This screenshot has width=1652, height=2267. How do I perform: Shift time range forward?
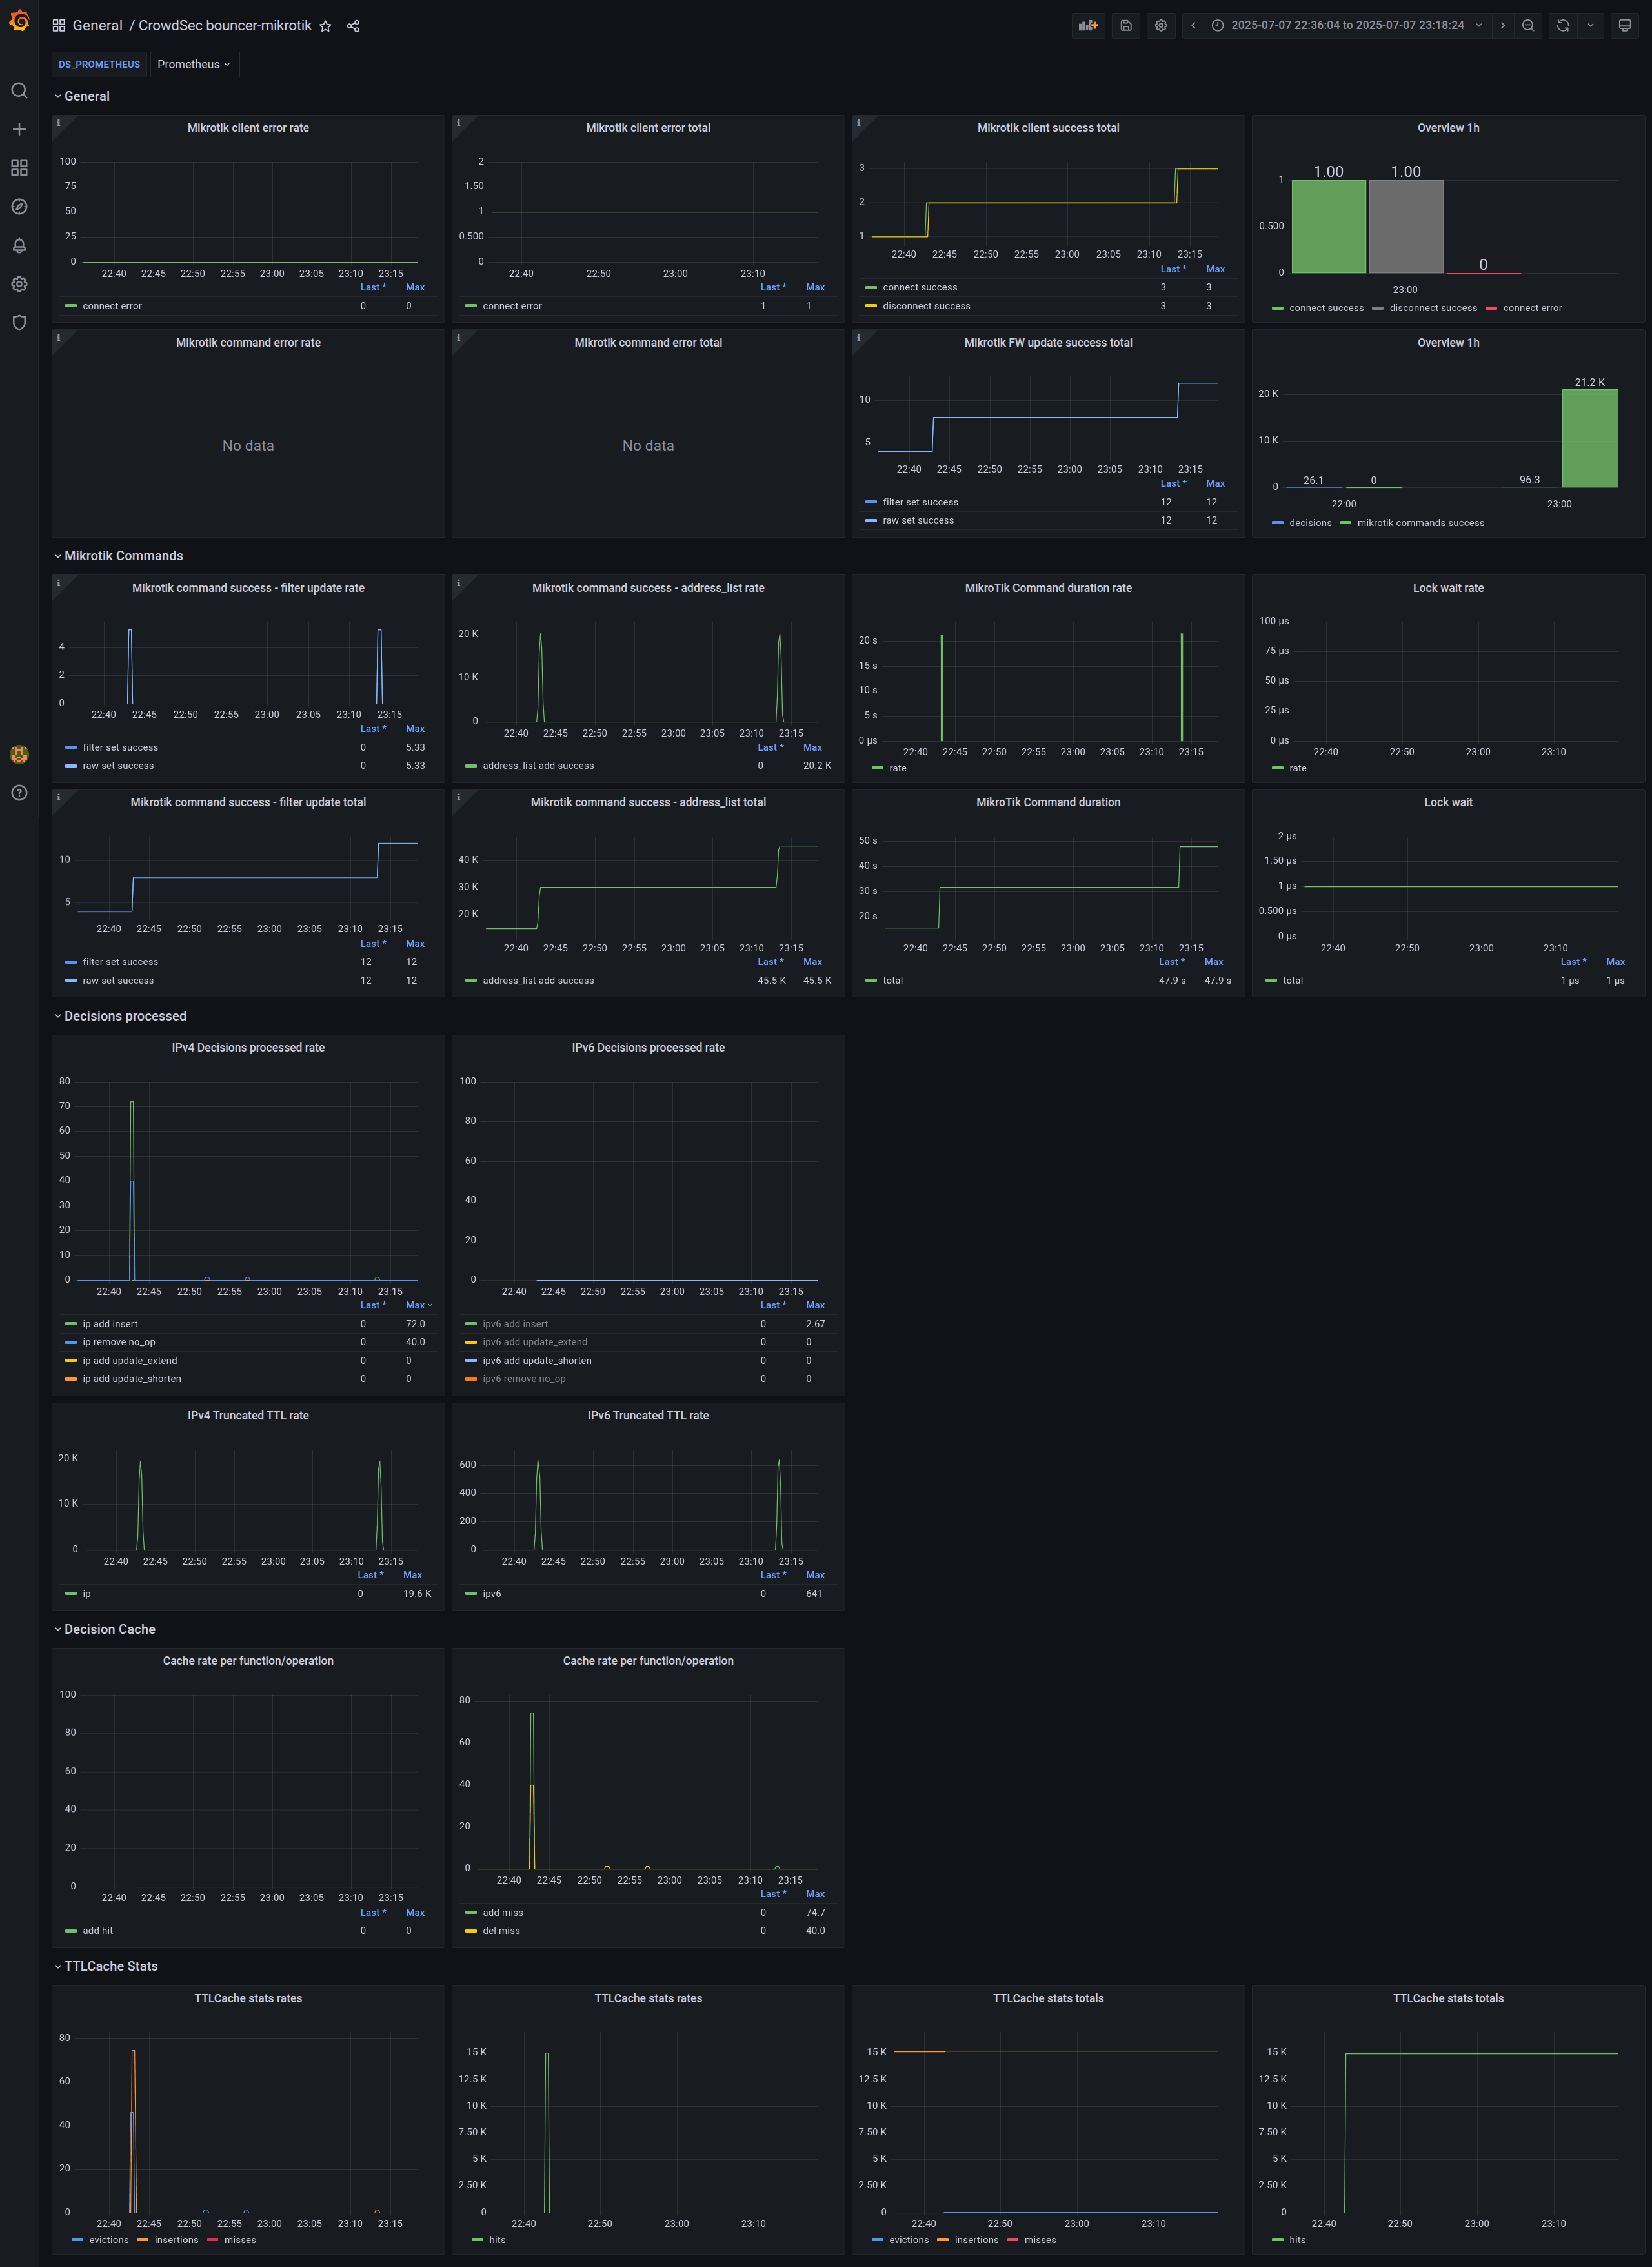click(1502, 26)
